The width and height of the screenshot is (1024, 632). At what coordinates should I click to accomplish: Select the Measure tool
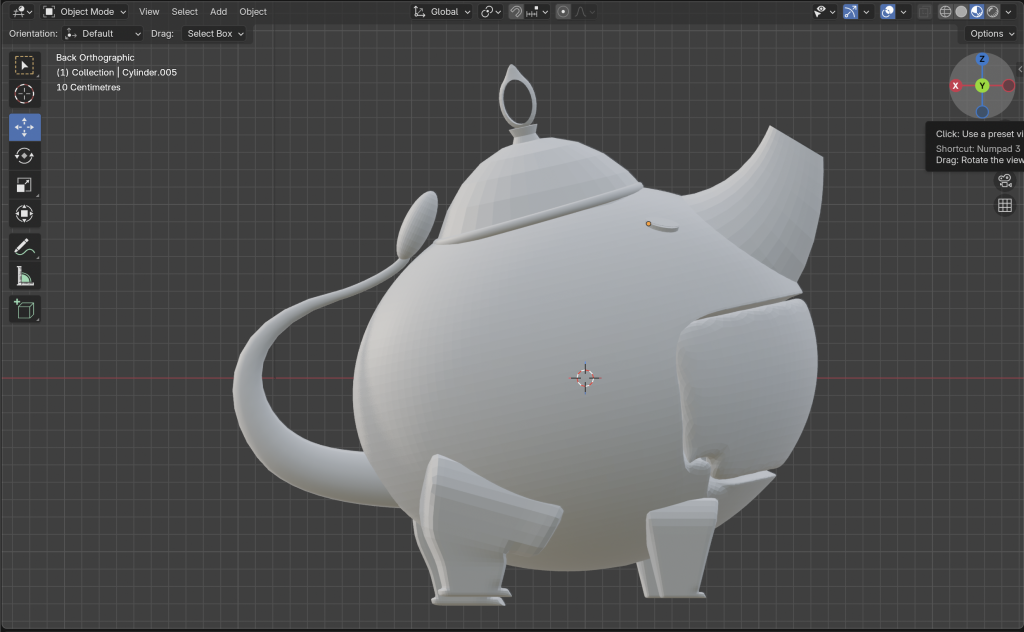point(25,276)
